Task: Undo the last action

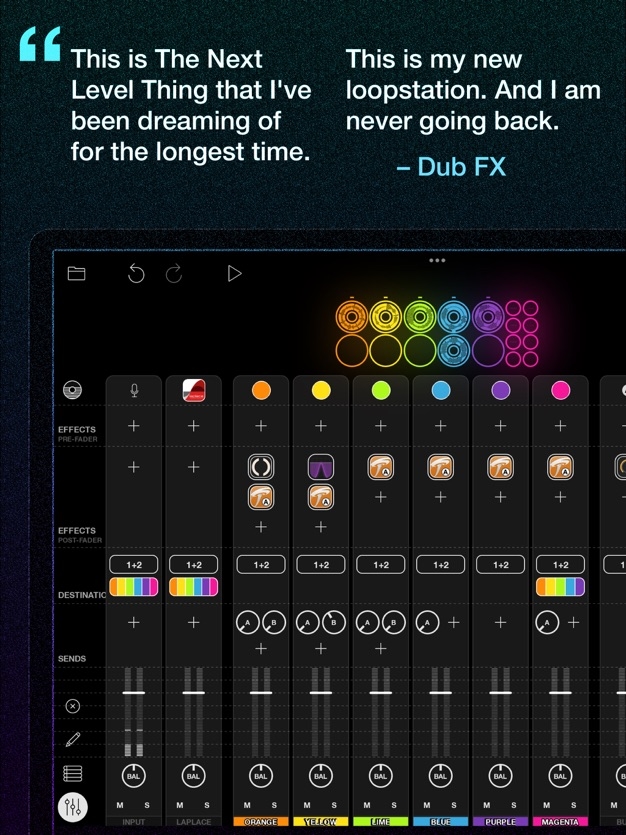Action: [136, 274]
